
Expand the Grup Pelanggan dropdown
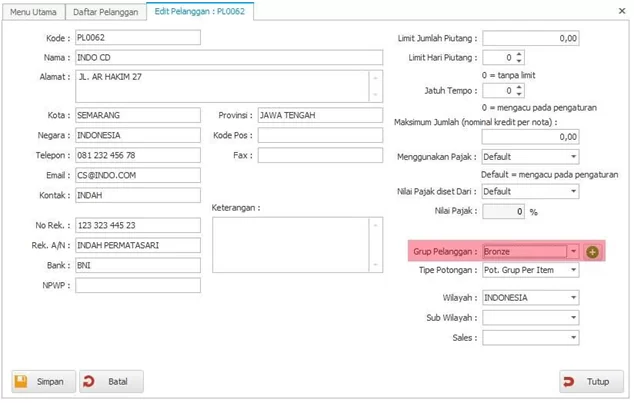pos(573,252)
